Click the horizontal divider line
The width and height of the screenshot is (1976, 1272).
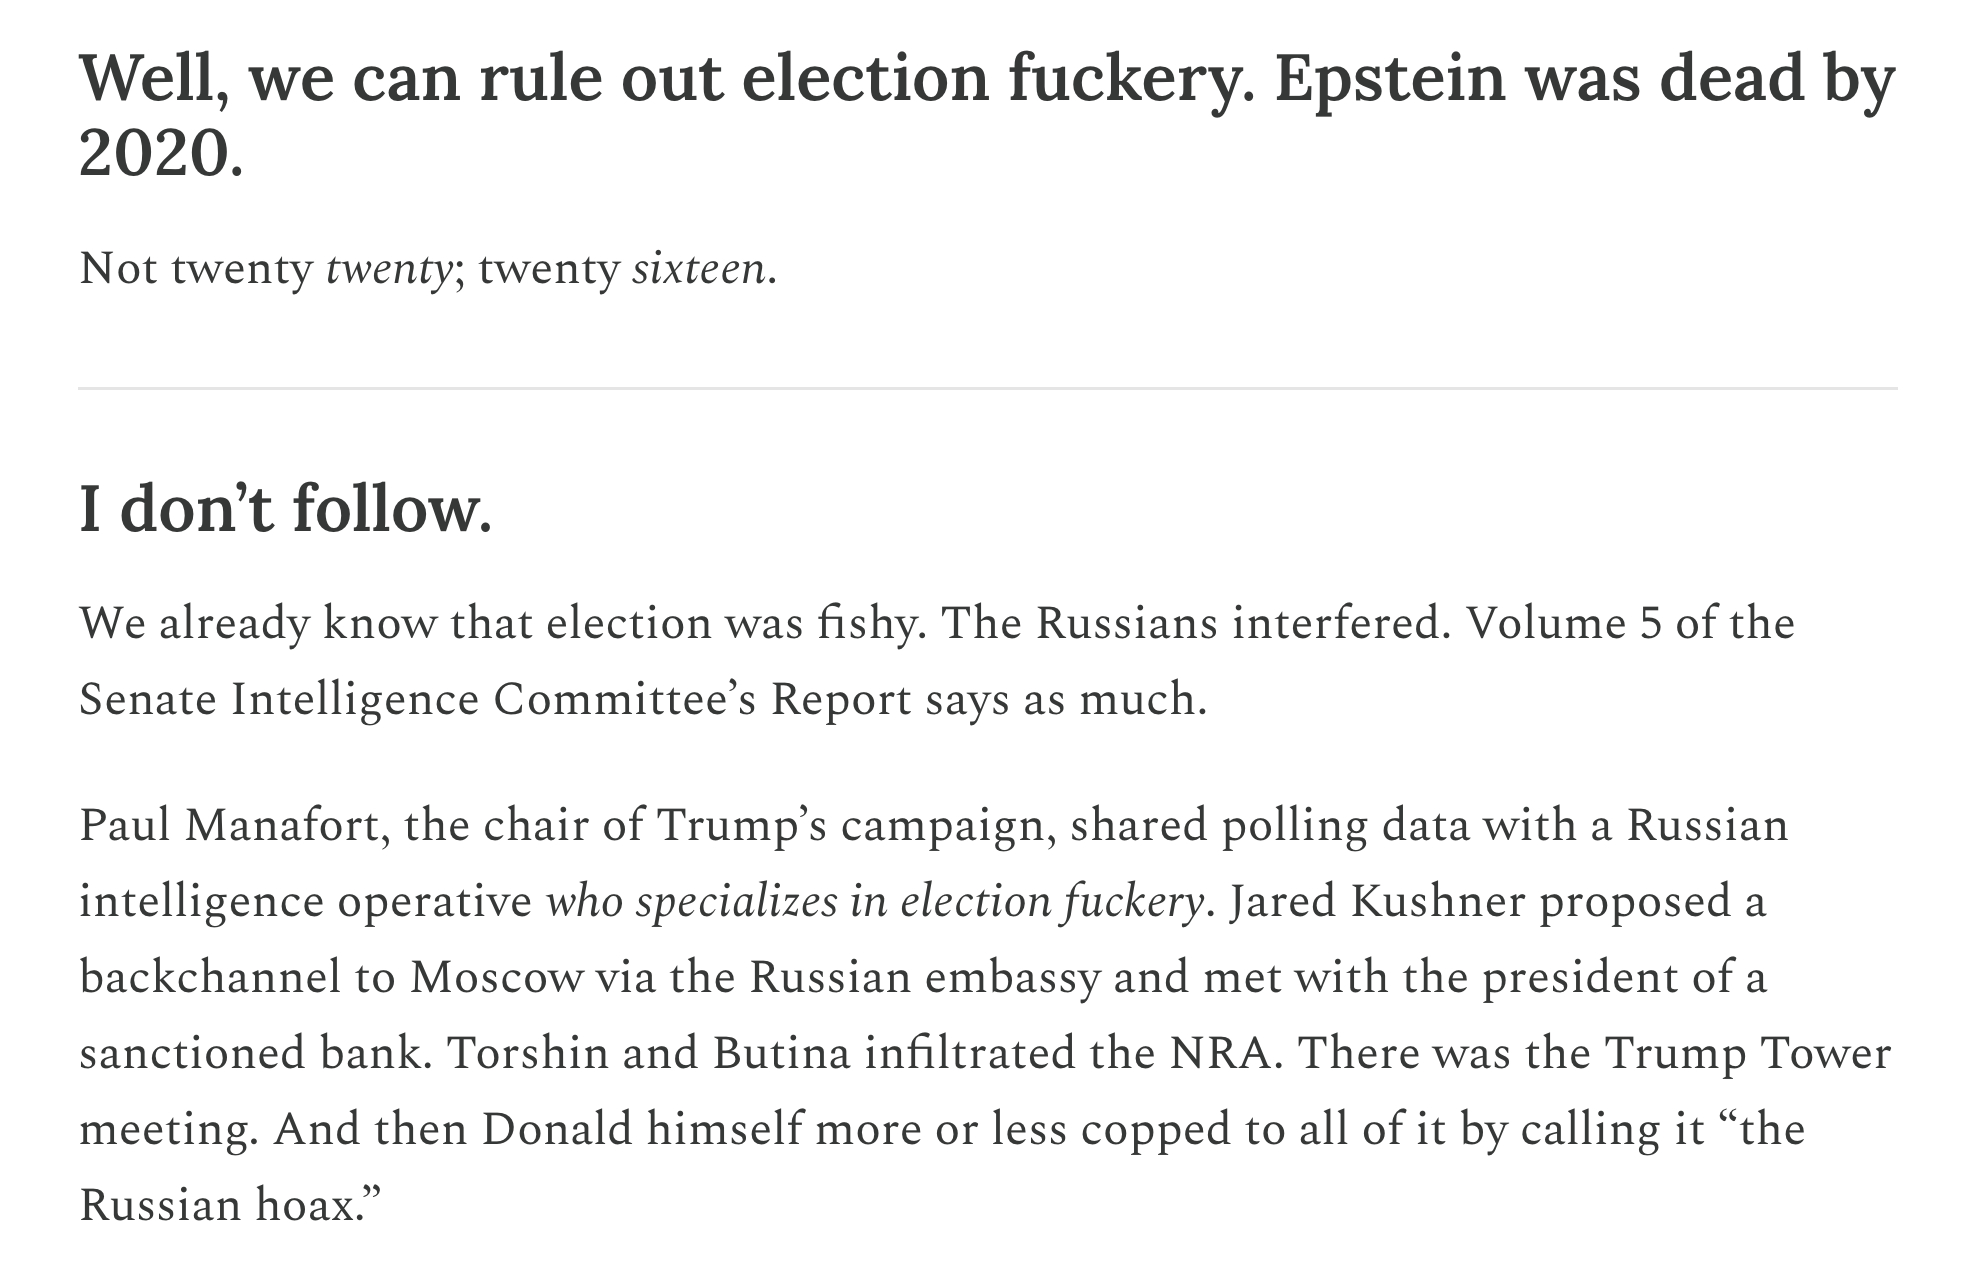(988, 388)
